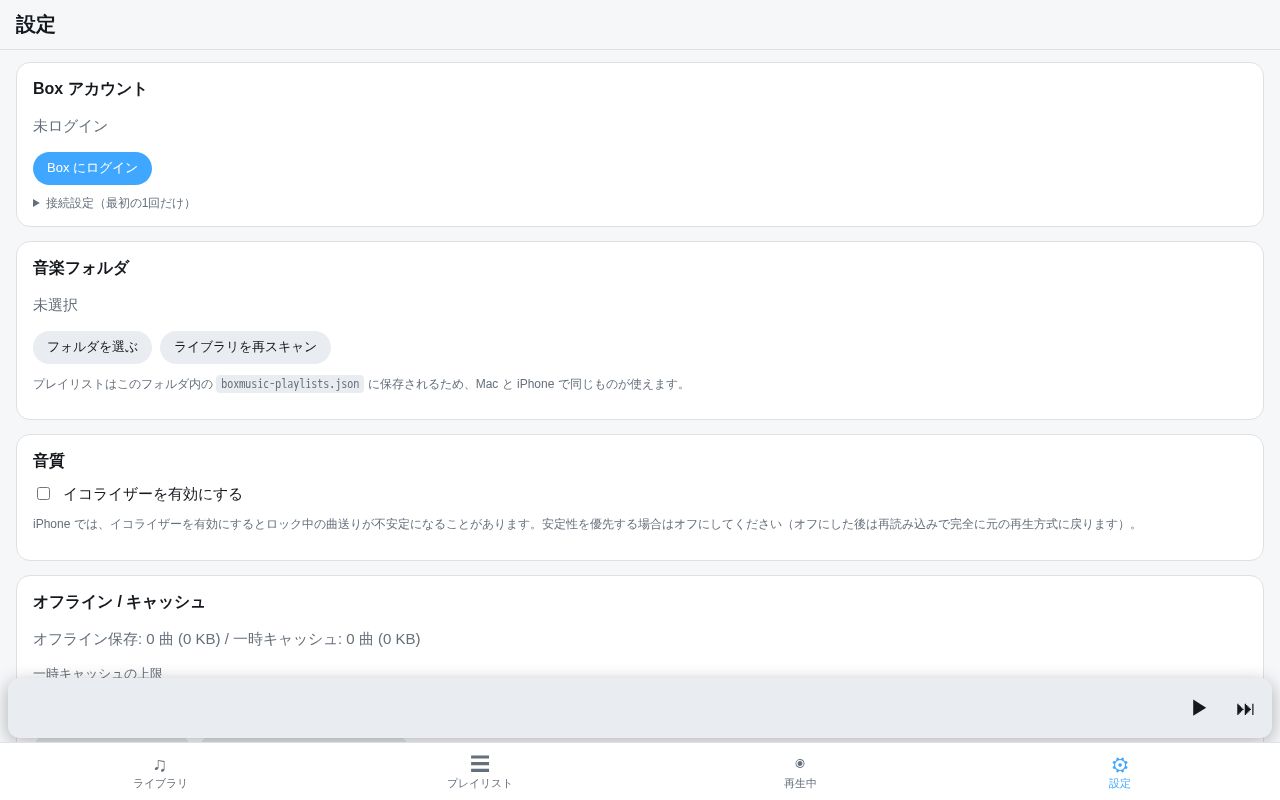The width and height of the screenshot is (1280, 800).
Task: Click the オフライン保存 cache status line
Action: (x=227, y=639)
